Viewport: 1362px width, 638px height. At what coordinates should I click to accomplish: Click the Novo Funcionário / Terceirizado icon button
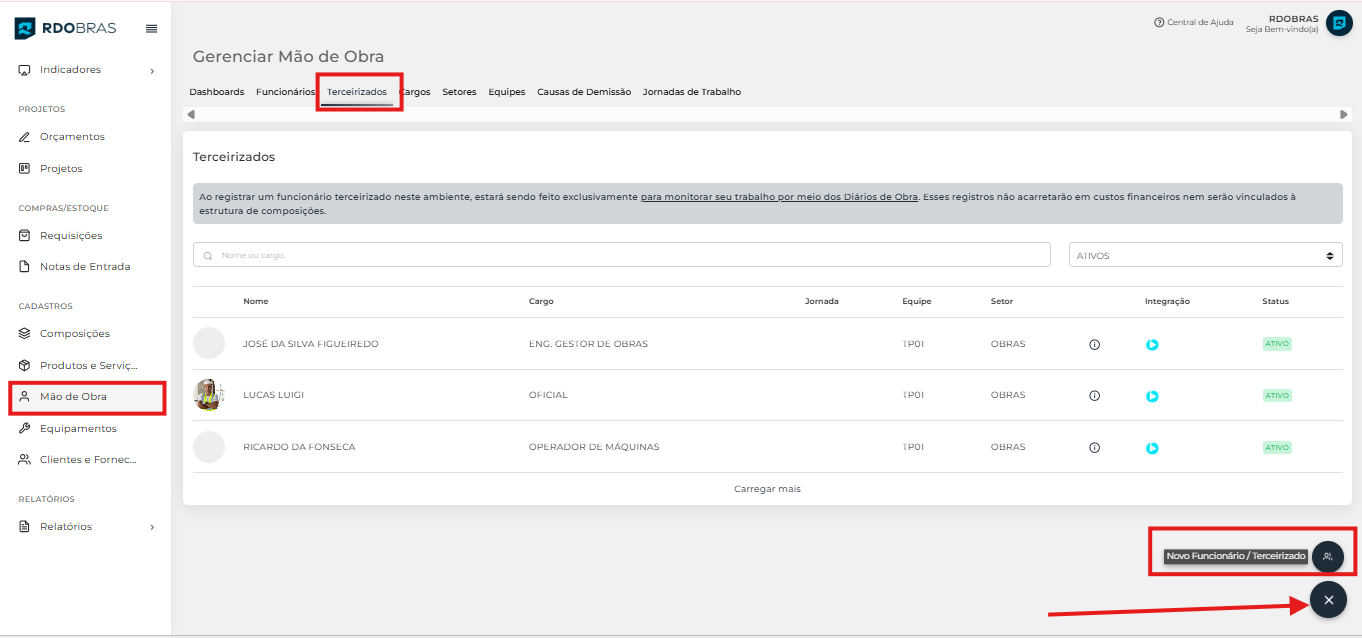pos(1327,556)
